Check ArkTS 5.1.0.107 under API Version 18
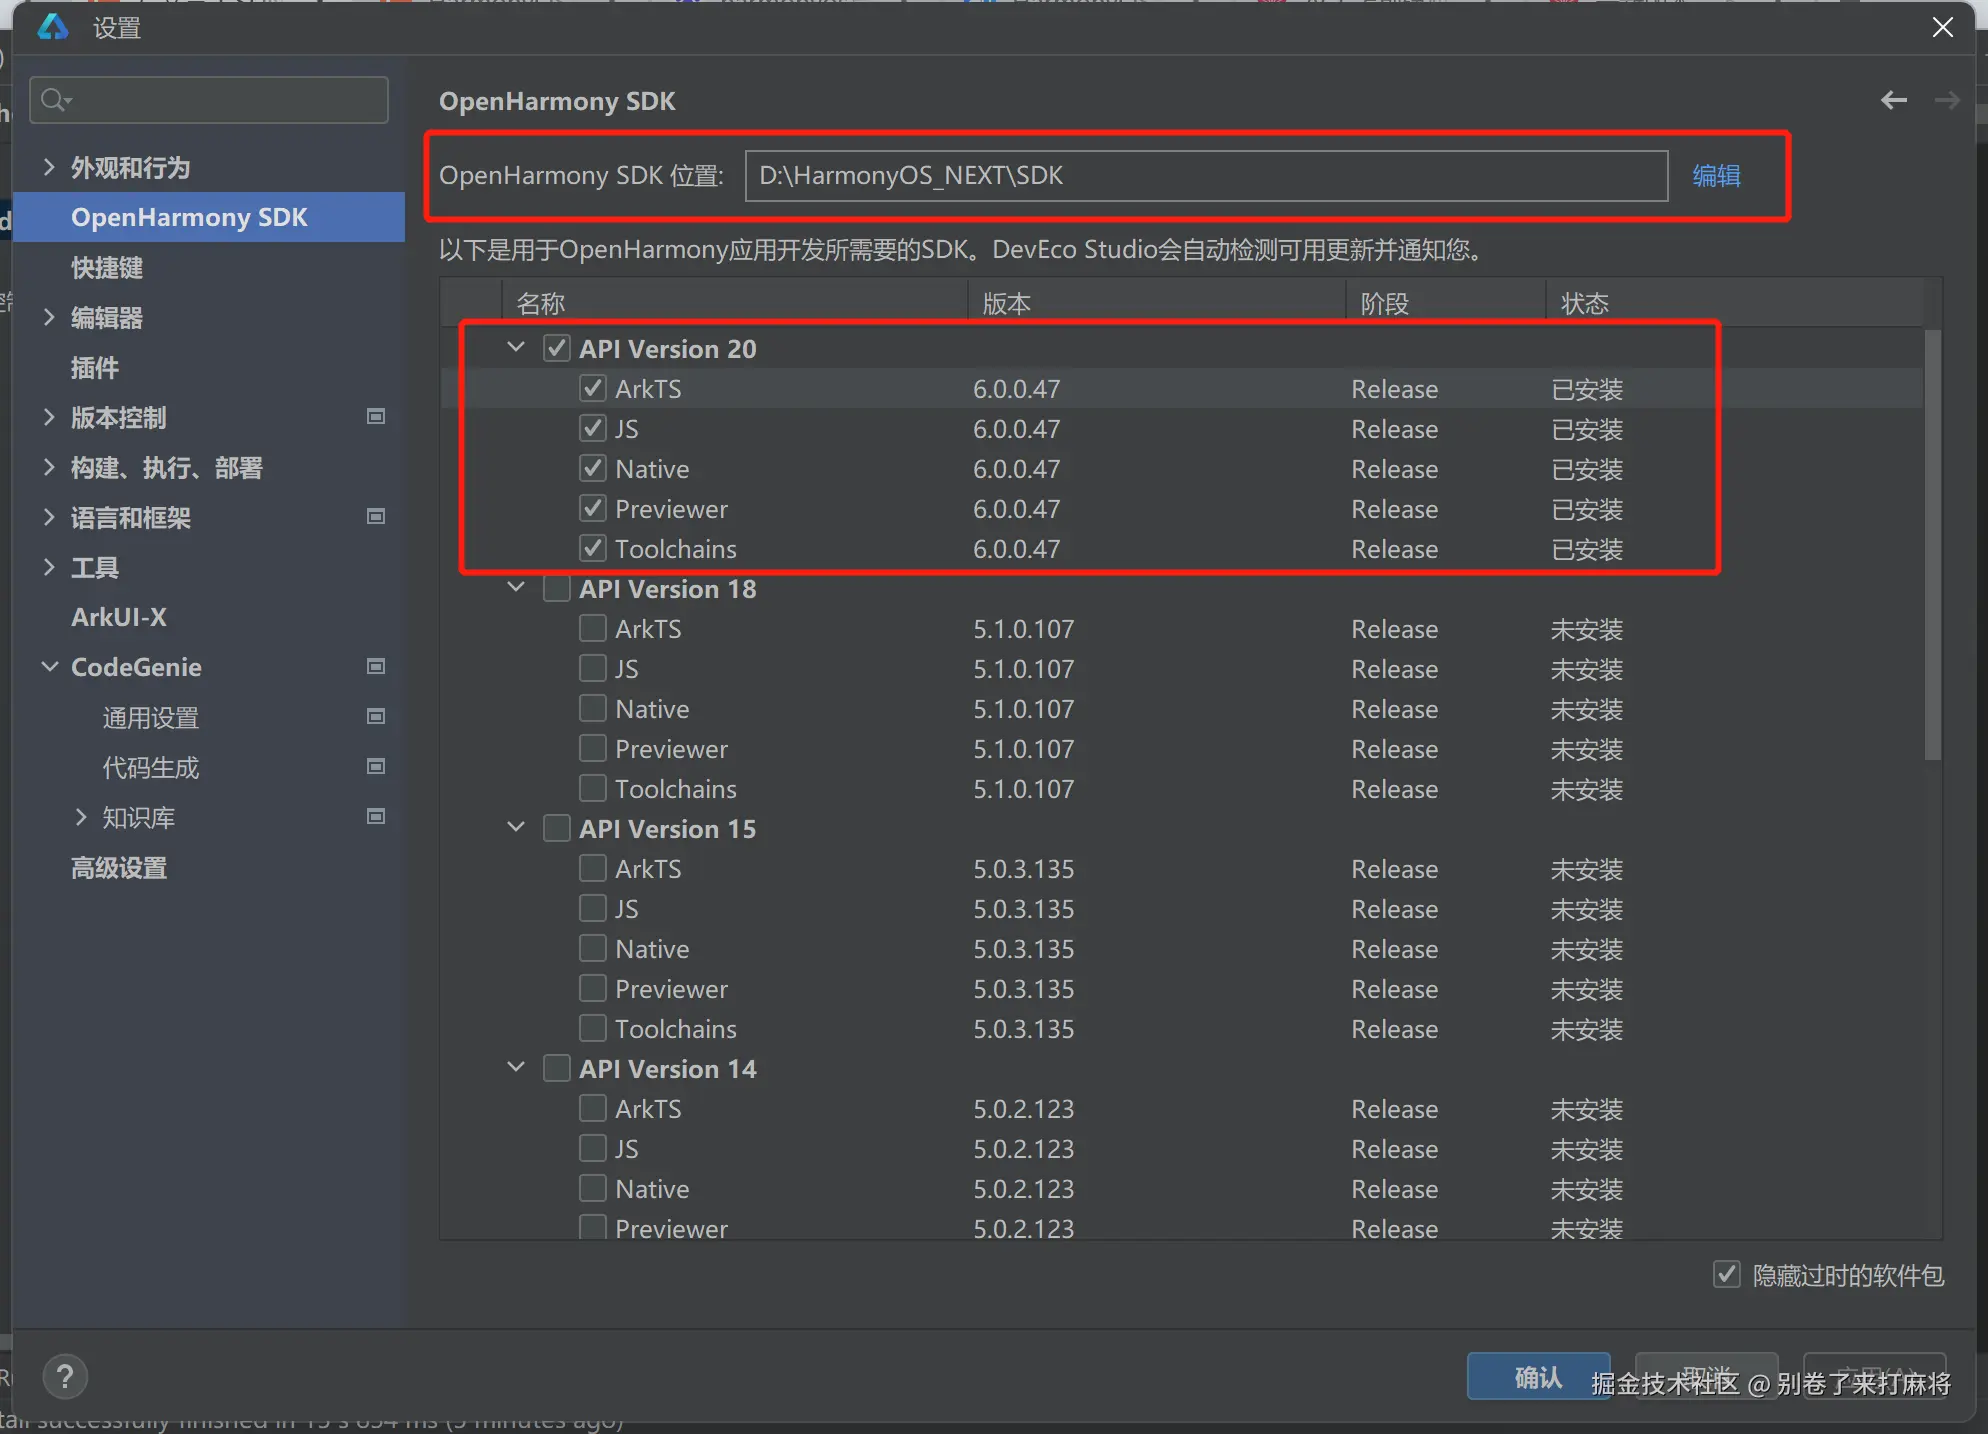Image resolution: width=1988 pixels, height=1434 pixels. (x=593, y=628)
